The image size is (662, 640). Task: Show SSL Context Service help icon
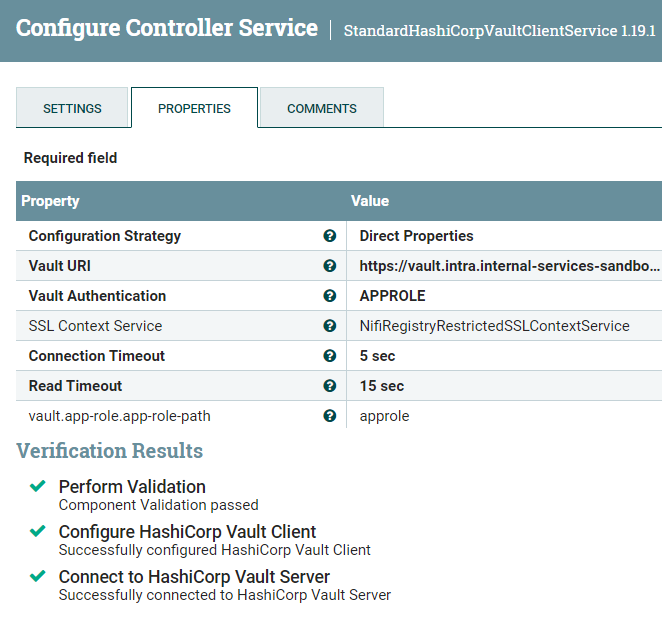pyautogui.click(x=330, y=325)
